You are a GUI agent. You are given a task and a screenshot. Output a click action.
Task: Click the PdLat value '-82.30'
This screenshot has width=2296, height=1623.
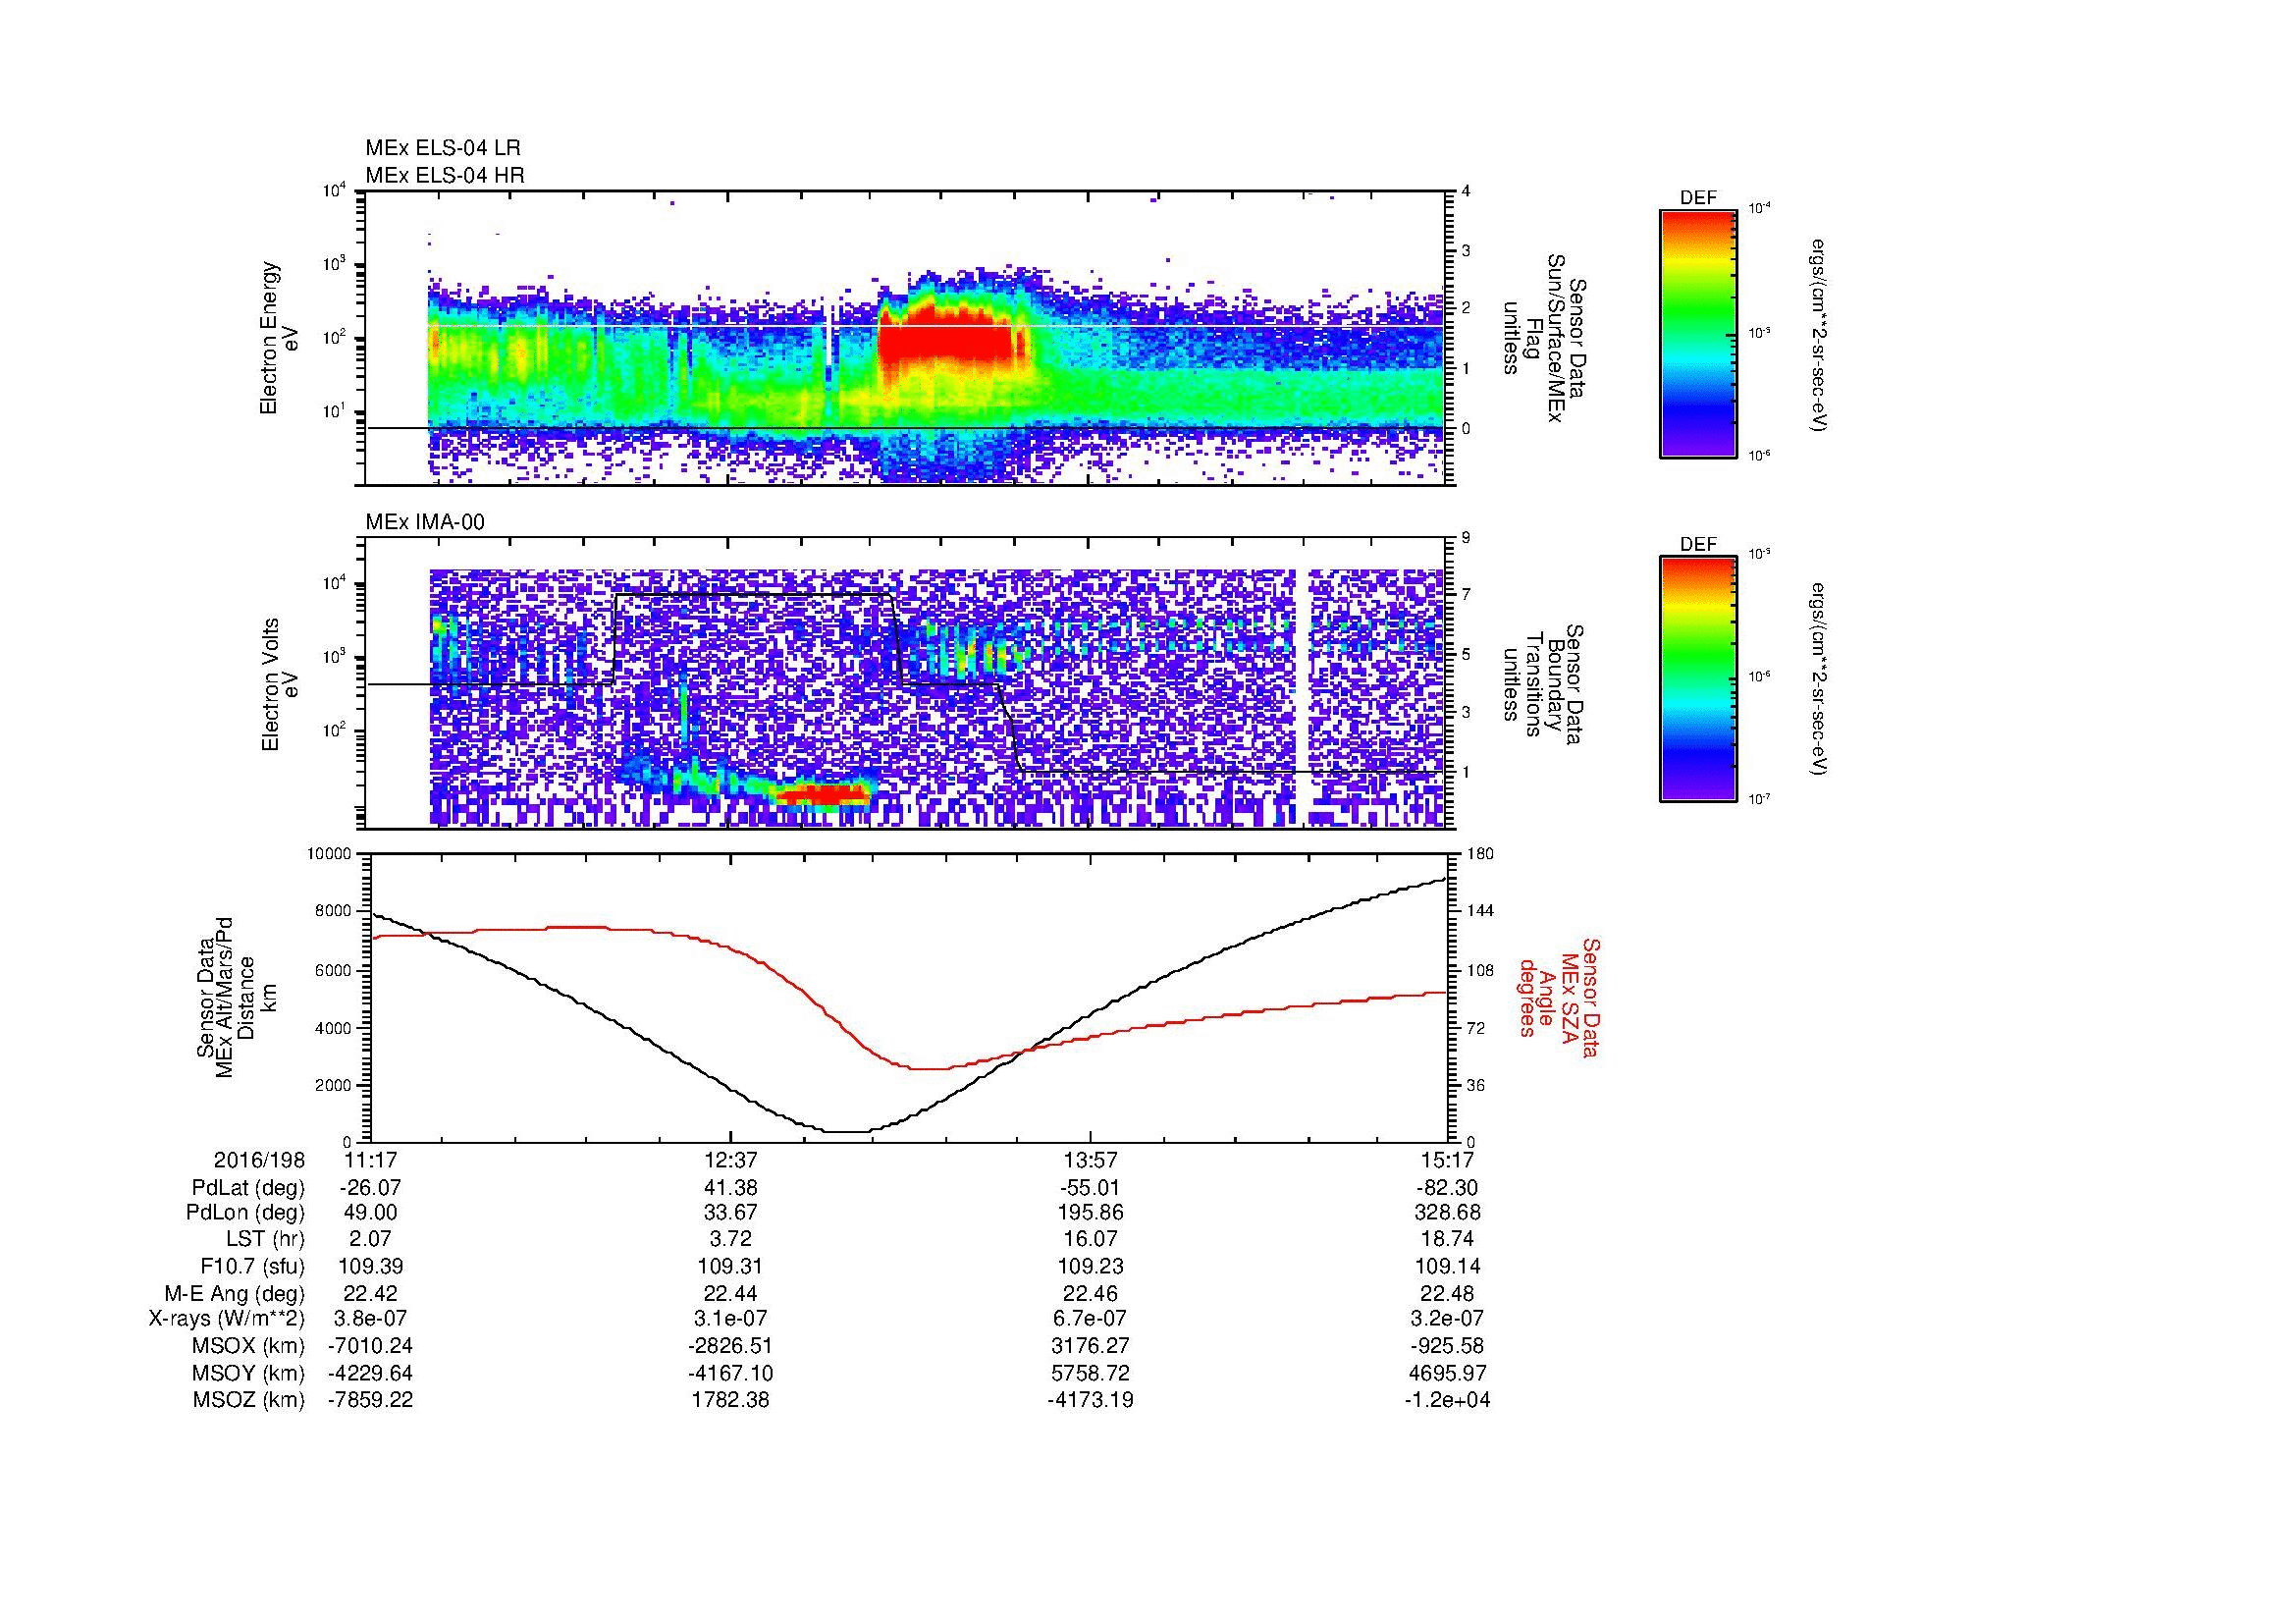click(x=1448, y=1188)
